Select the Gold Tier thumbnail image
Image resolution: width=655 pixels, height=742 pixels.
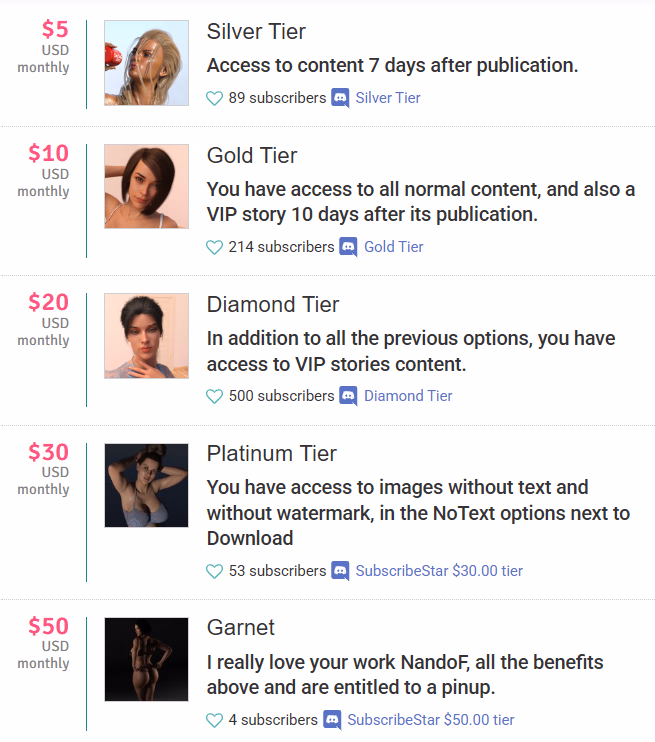146,186
